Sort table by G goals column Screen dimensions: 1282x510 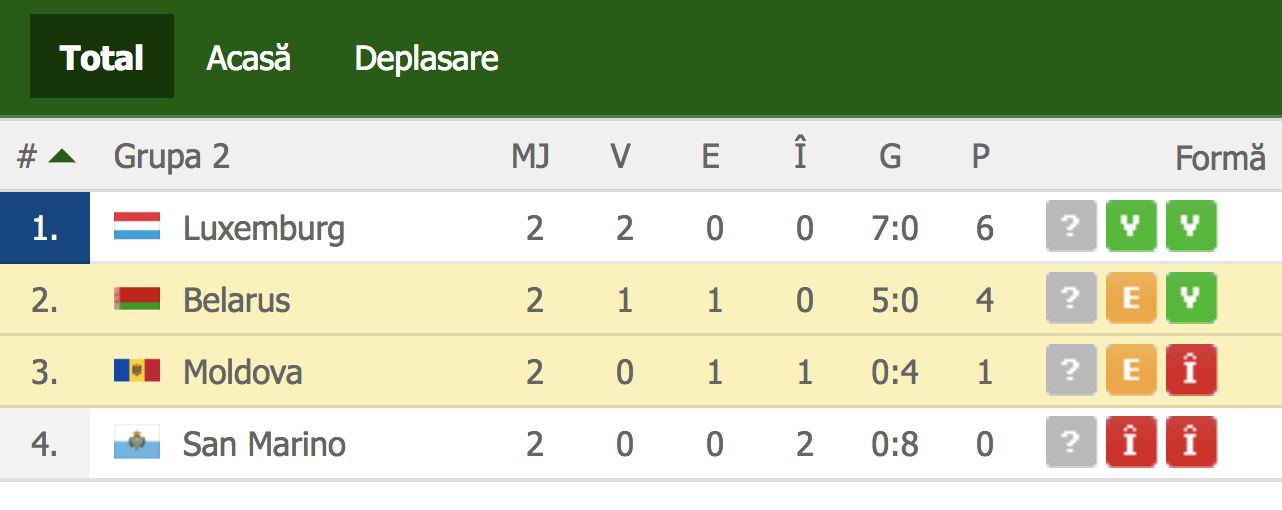pos(890,156)
